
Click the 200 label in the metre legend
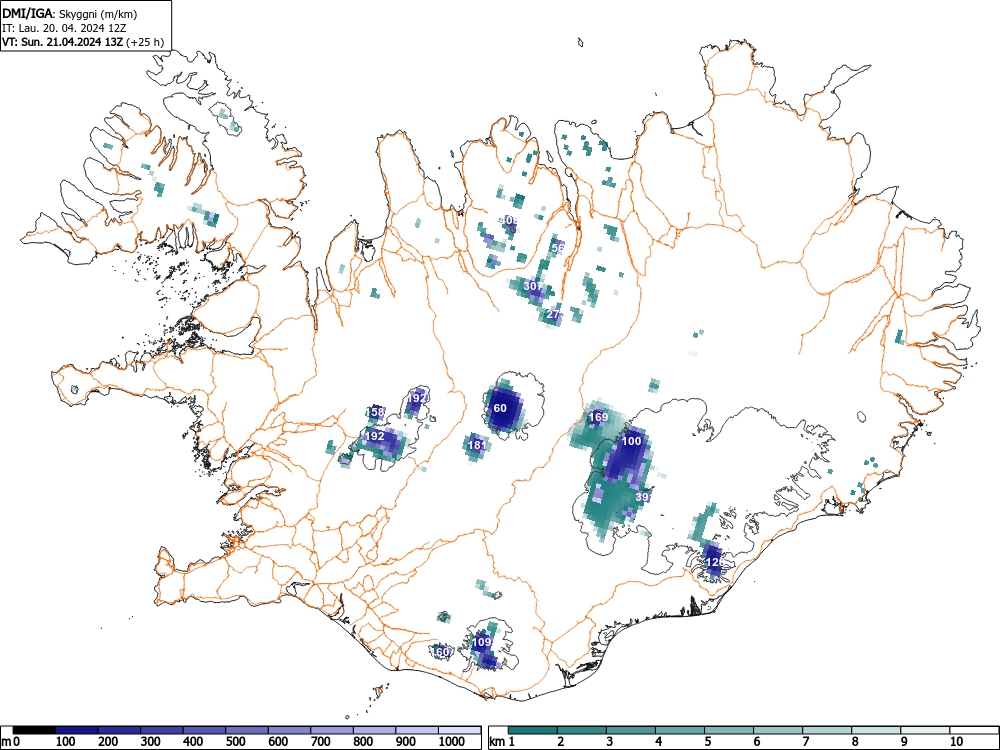click(x=108, y=742)
